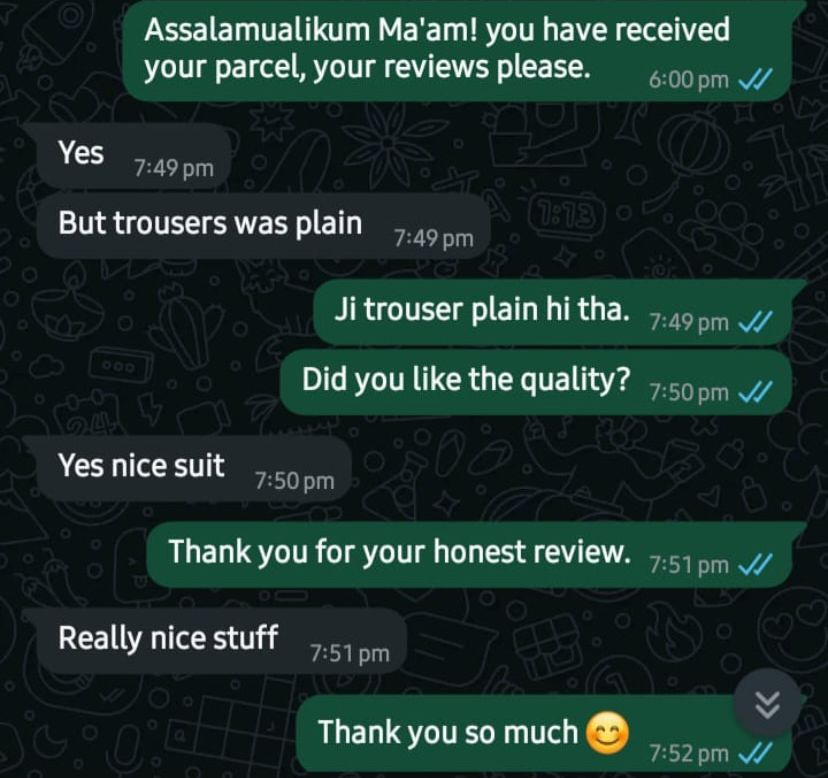Tap read receipt ticks on 6:00 pm message
Image resolution: width=828 pixels, height=778 pixels.
(x=755, y=80)
